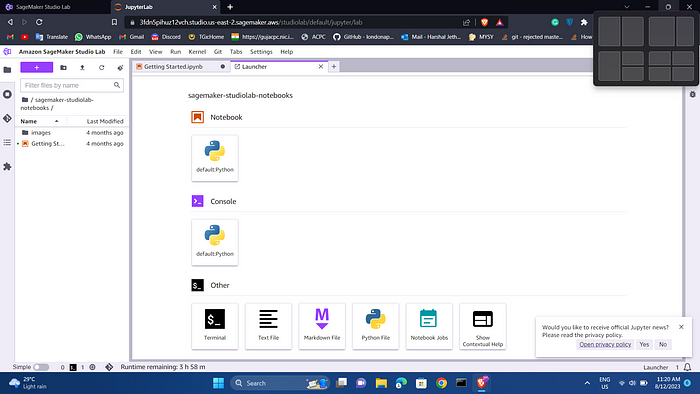Image resolution: width=700 pixels, height=394 pixels.
Task: Click the notification bell in status bar
Action: coord(688,367)
